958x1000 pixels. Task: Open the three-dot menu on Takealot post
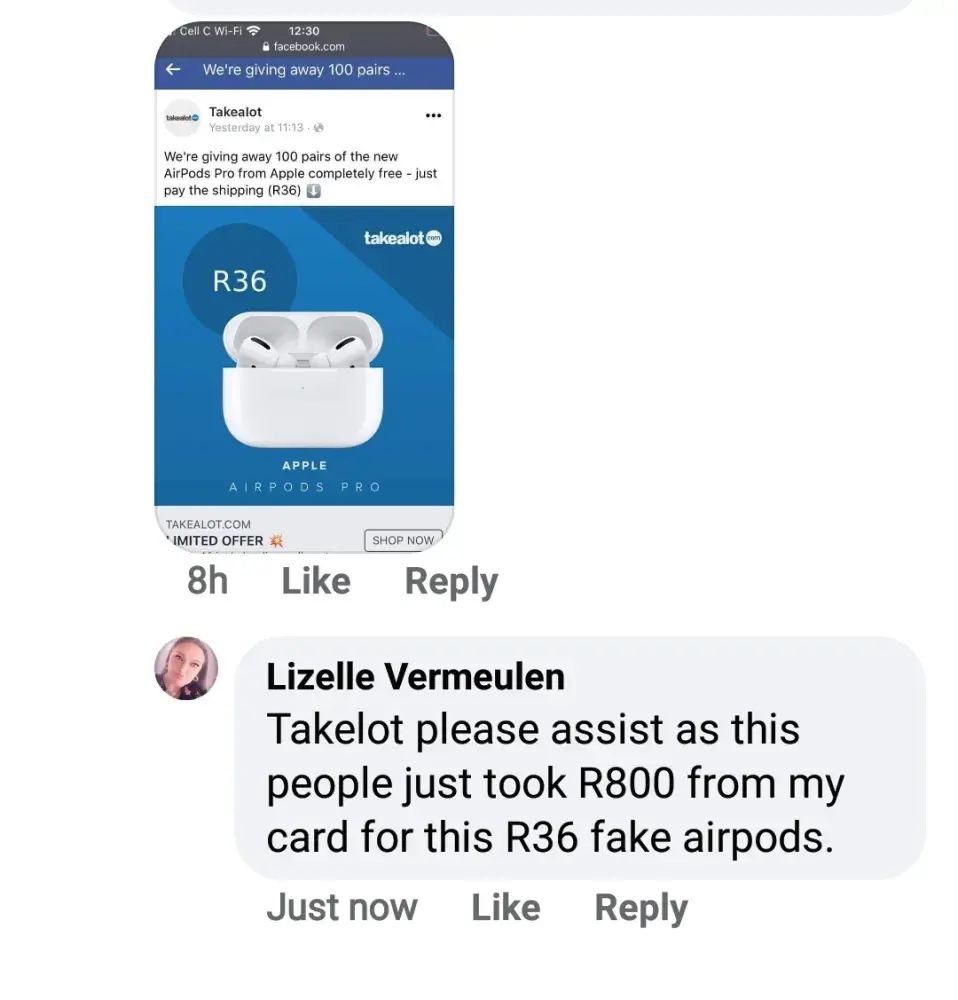coord(433,115)
